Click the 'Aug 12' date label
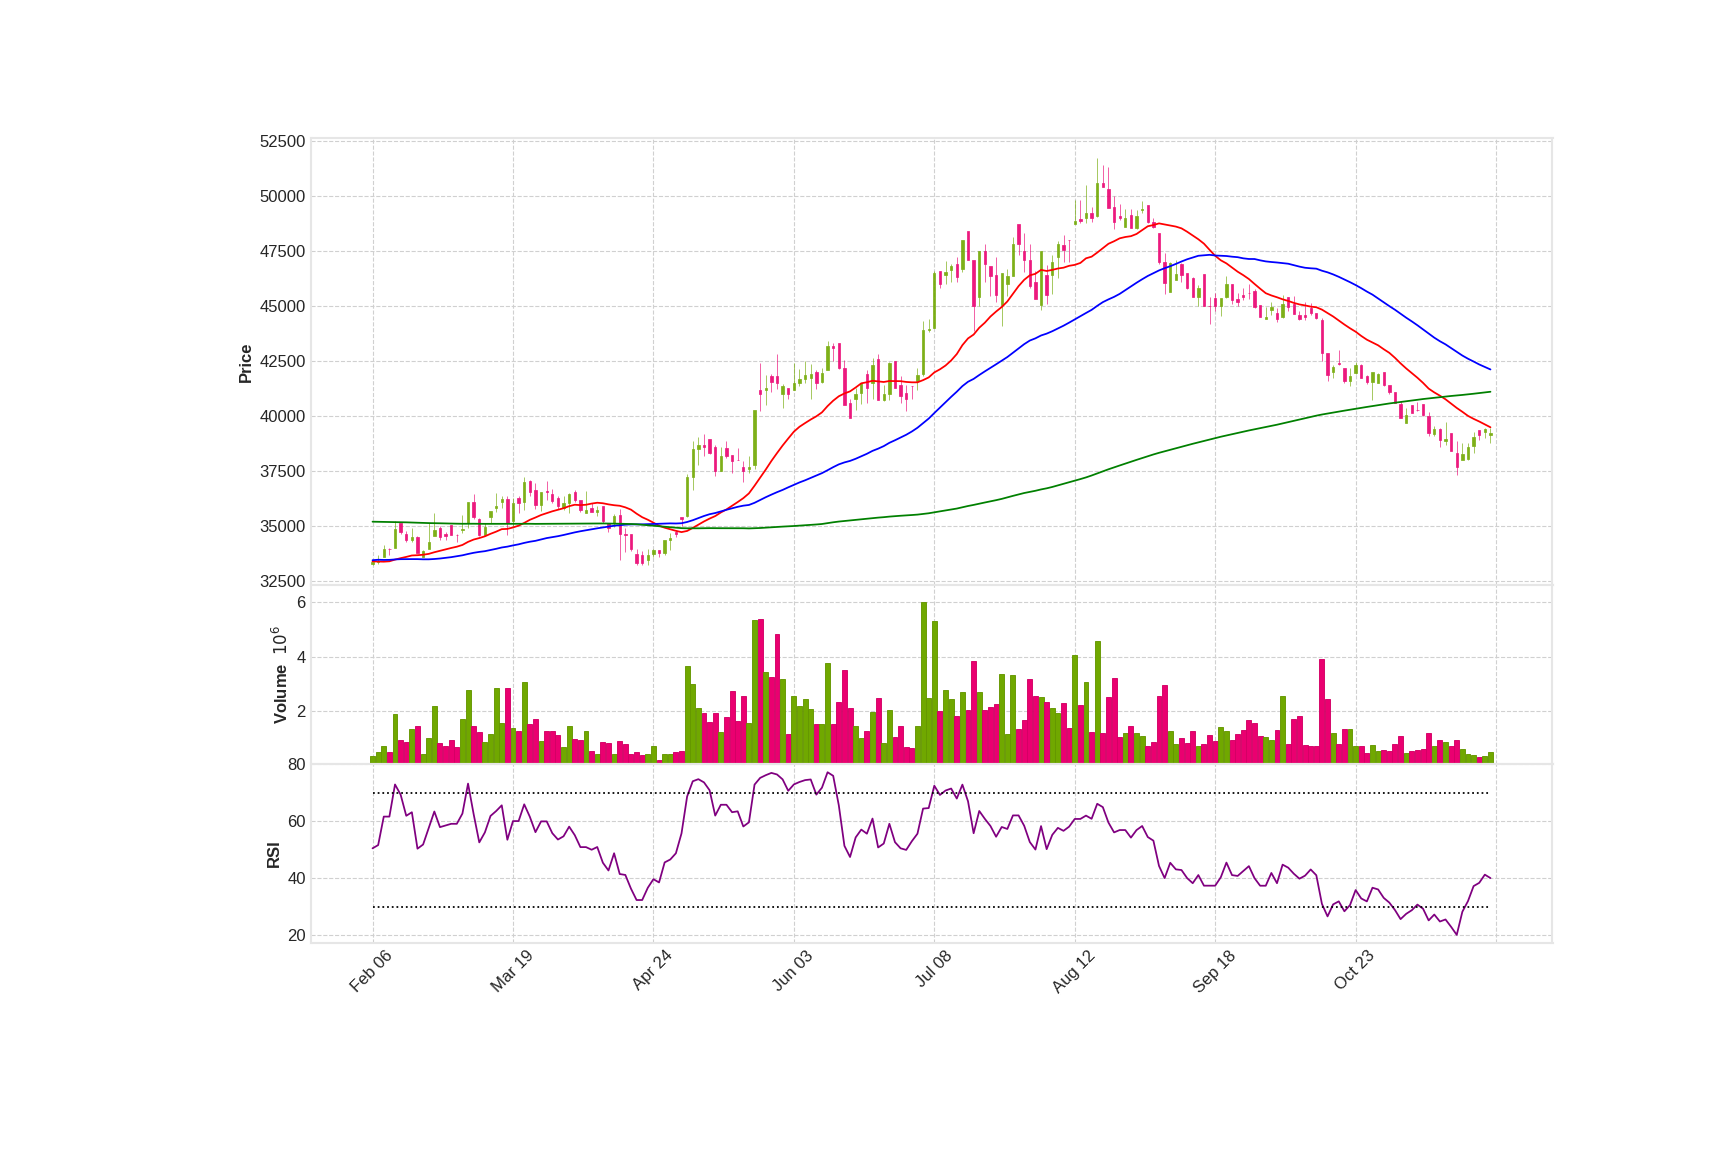Screen dimensions: 1725x1150 point(1073,971)
